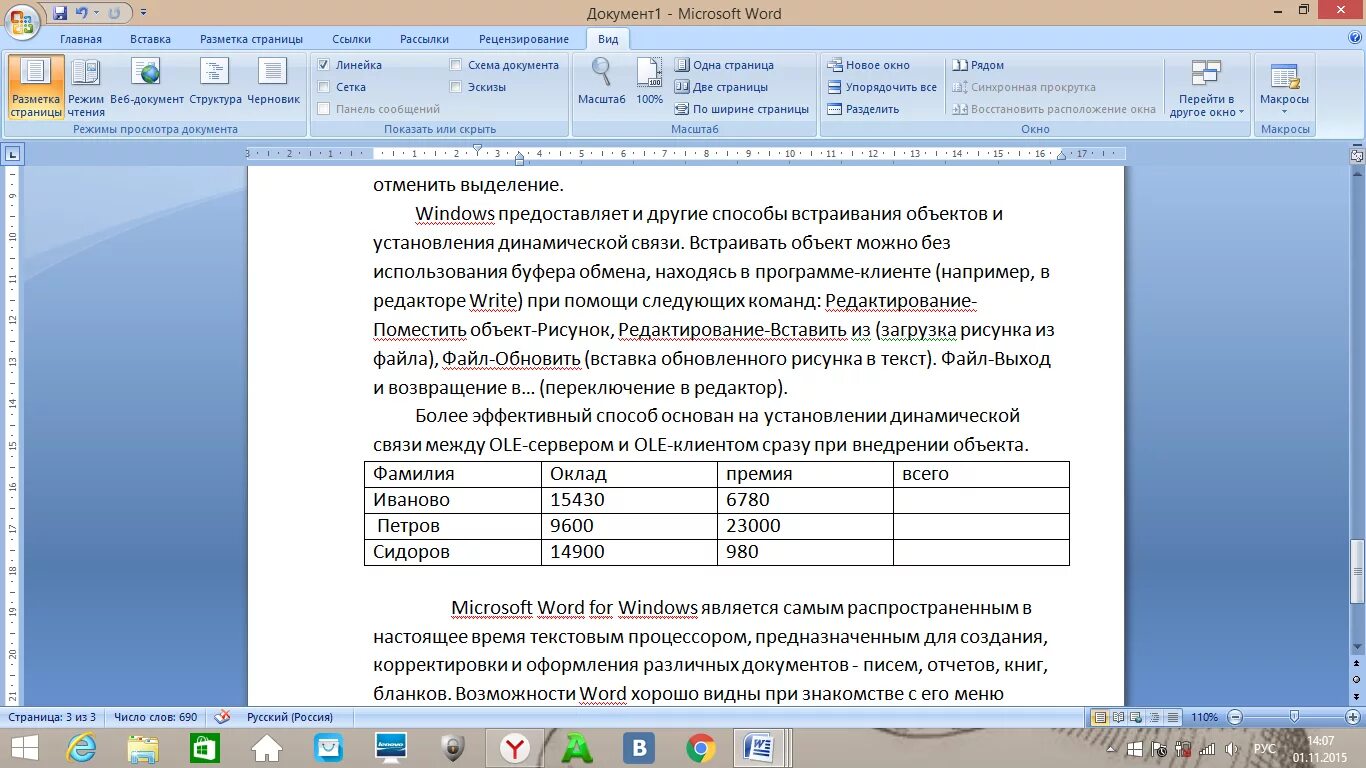
Task: Open Windows Start button on taskbar
Action: tap(24, 748)
